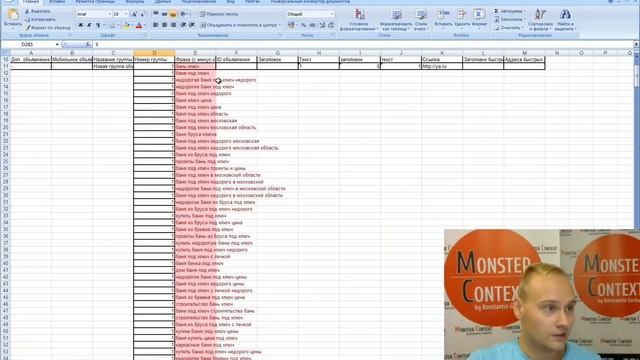Open Format as Table (Форматировать как таблицу)
Screen dimensions: 640x360
[396, 20]
